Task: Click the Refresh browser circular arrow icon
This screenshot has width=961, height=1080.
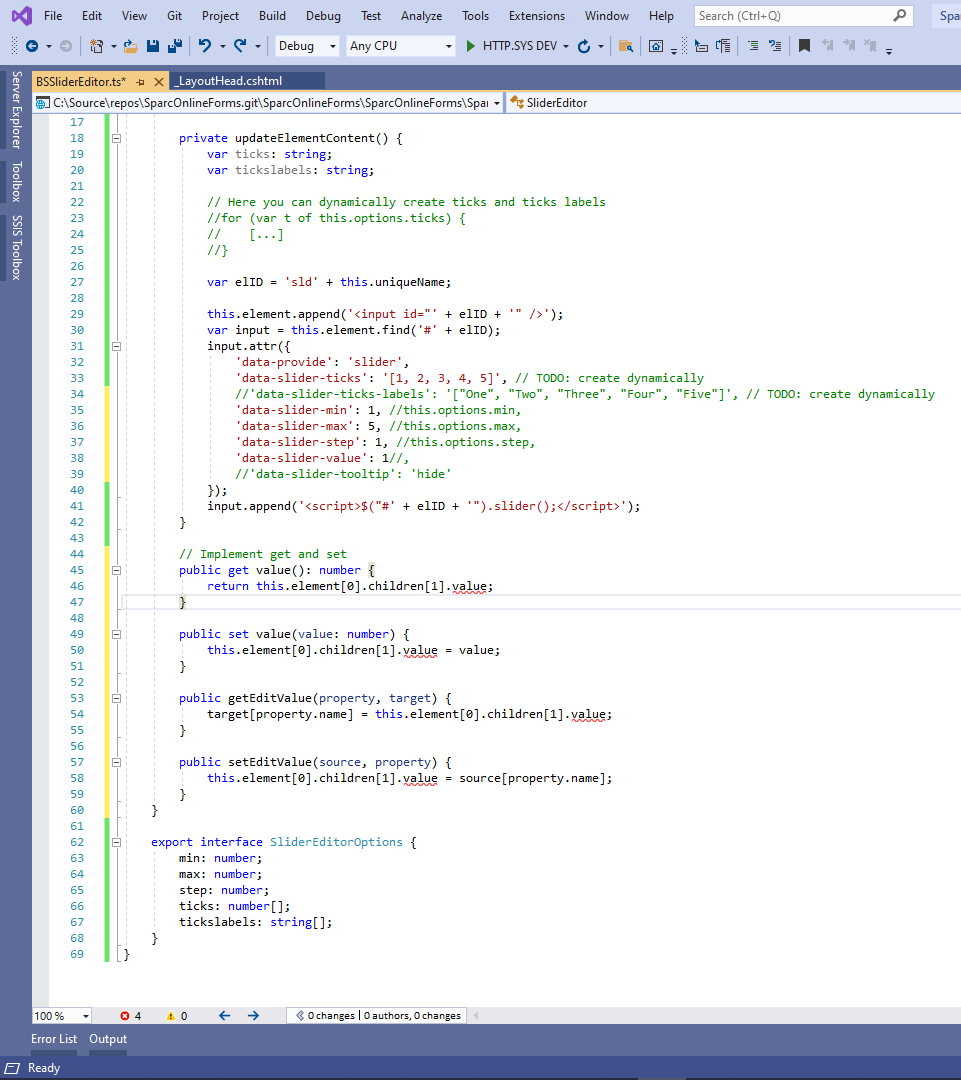Action: pyautogui.click(x=583, y=46)
